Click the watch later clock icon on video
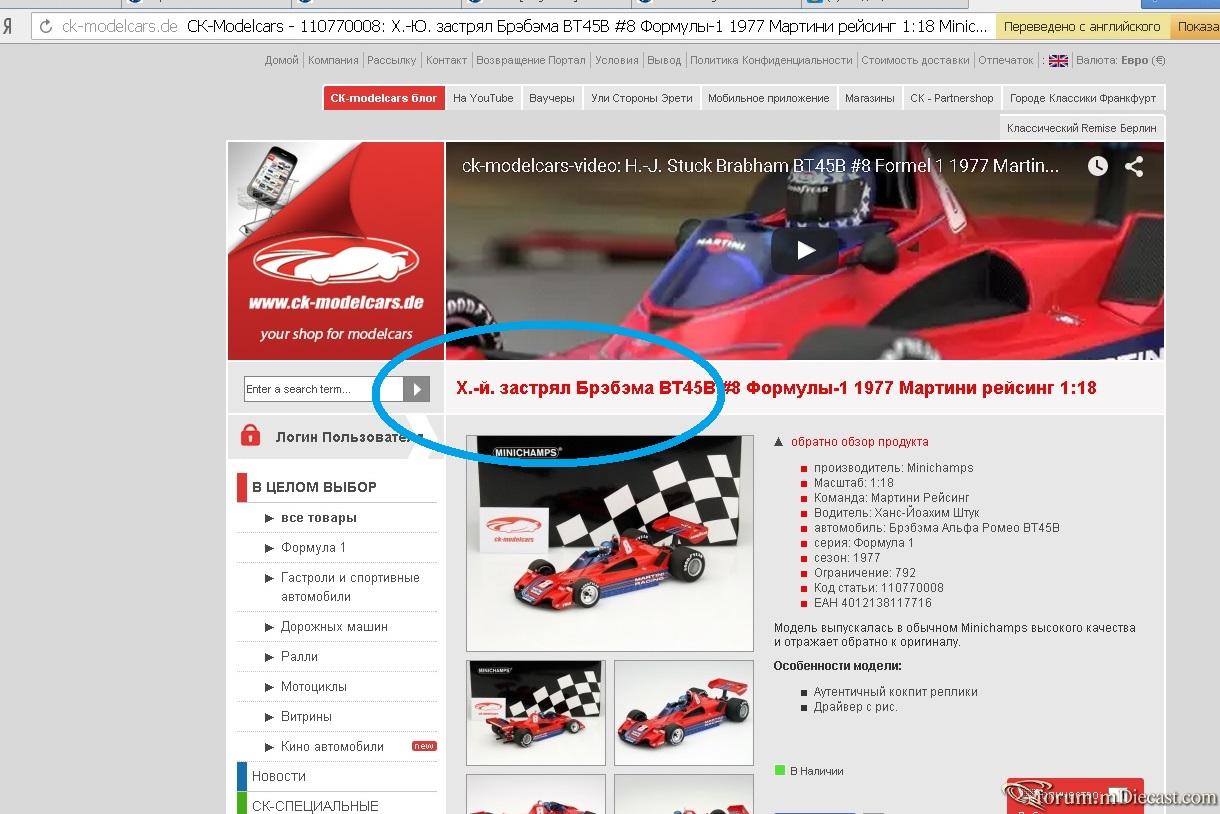This screenshot has height=814, width=1220. 1098,166
